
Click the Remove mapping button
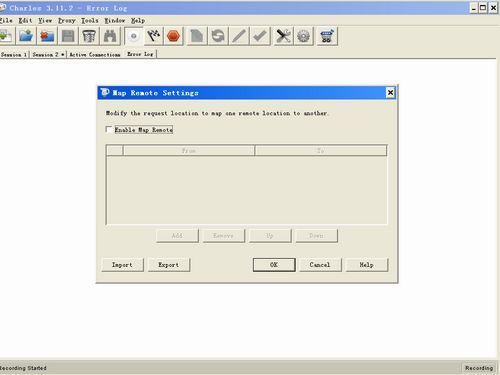click(x=224, y=236)
